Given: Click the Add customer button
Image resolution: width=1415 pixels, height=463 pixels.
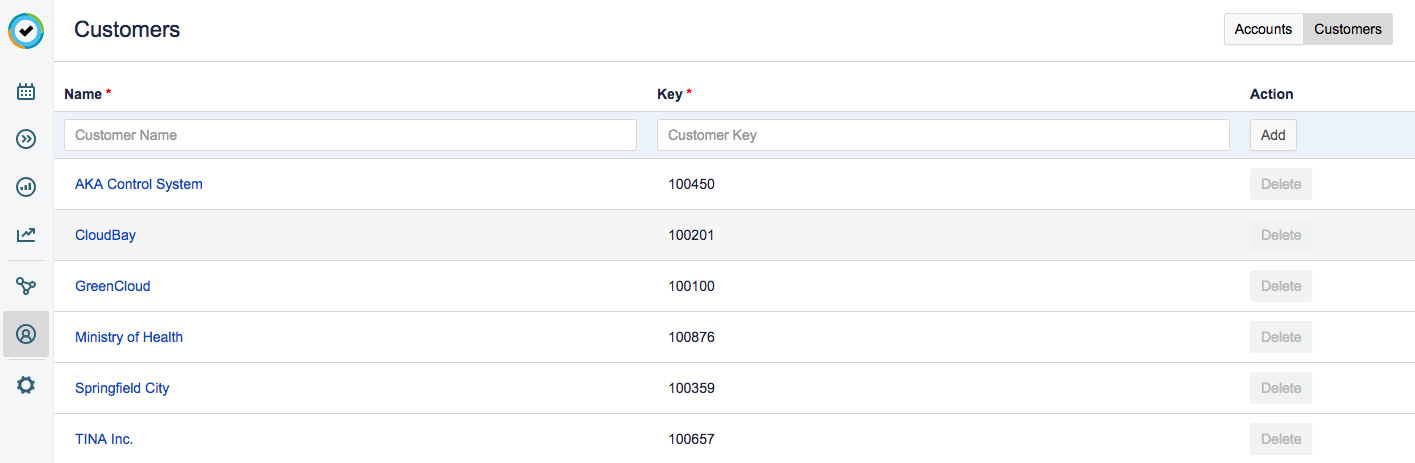Looking at the screenshot, I should (1273, 135).
